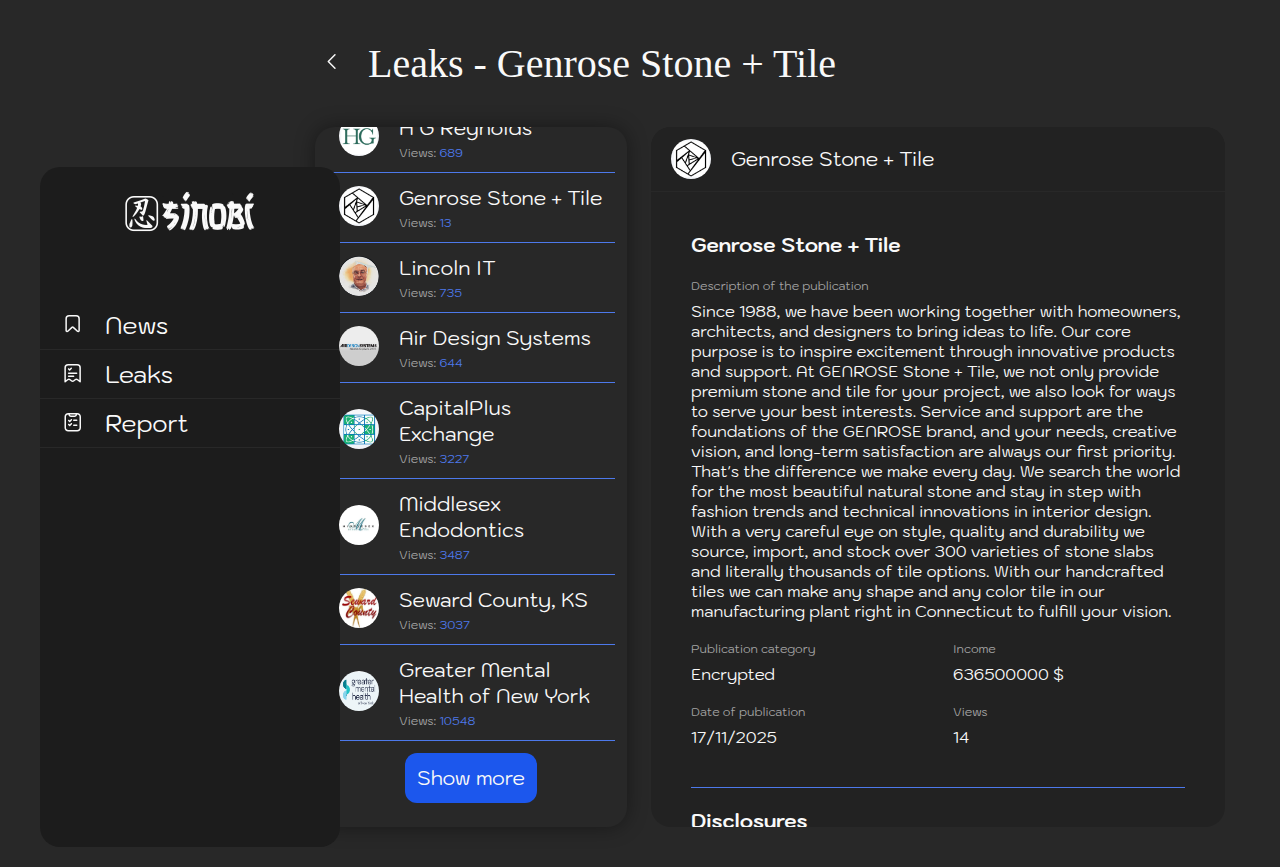Screen dimensions: 1280x867
Task: Click the CapitalPlus Exchange logo icon
Action: pyautogui.click(x=359, y=429)
